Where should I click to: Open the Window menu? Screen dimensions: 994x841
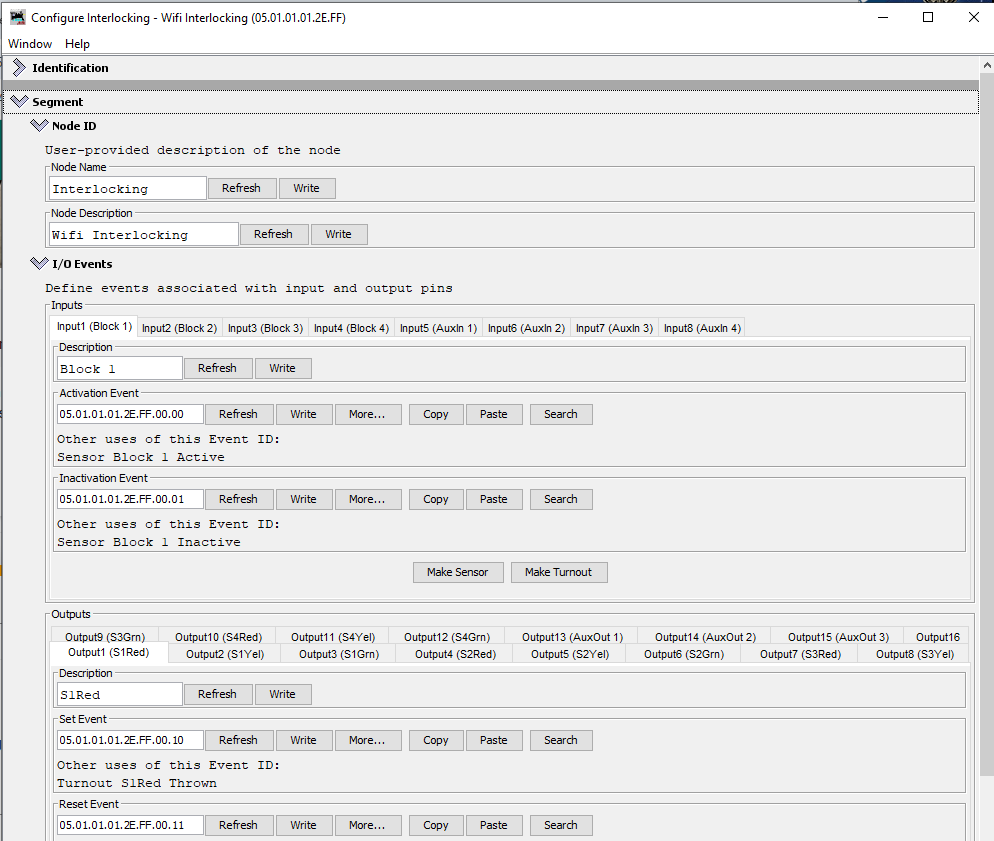click(30, 44)
